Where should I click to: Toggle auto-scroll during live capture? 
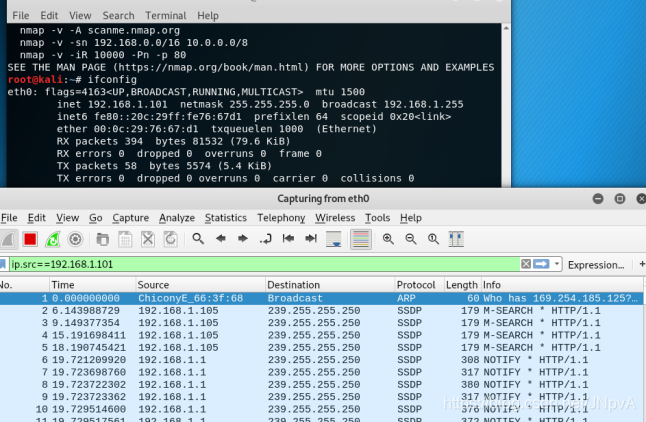pyautogui.click(x=333, y=239)
